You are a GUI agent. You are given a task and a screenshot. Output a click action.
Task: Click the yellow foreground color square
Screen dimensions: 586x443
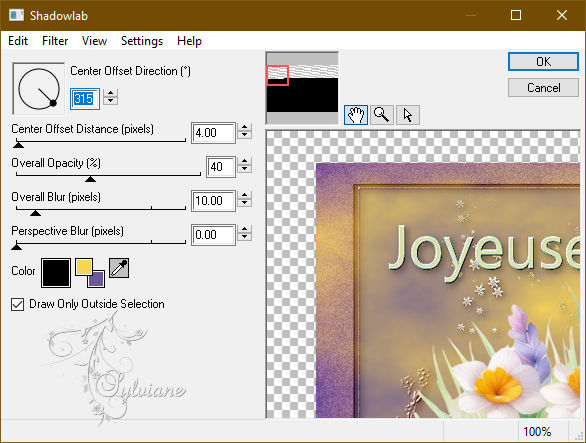coord(84,267)
